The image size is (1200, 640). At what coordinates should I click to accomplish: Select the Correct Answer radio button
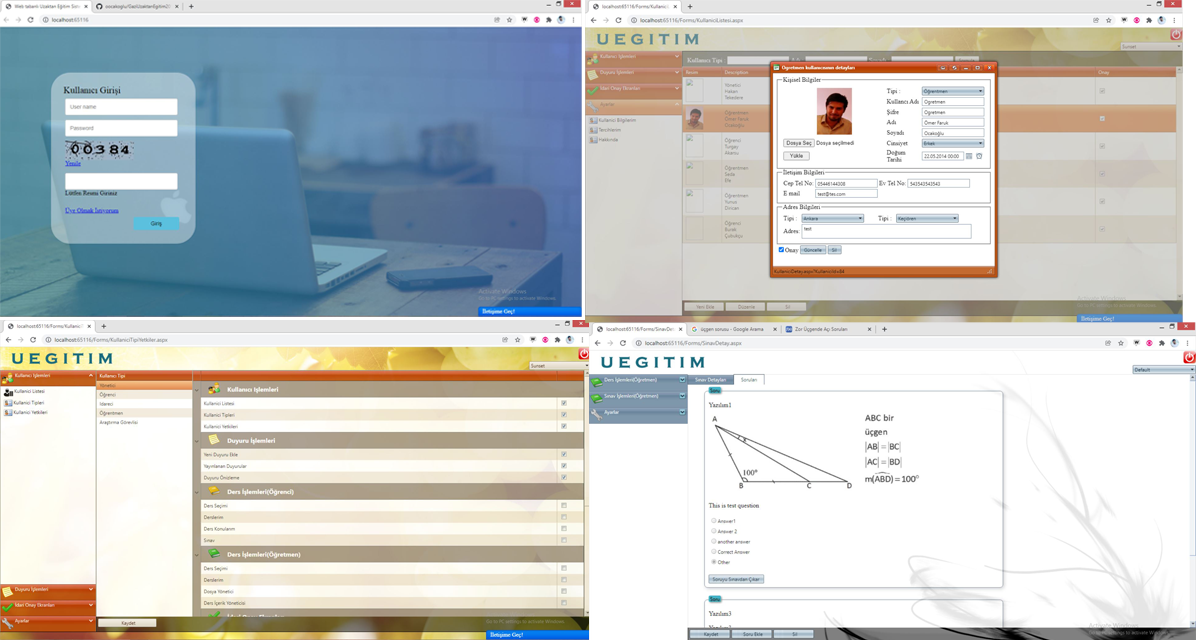pos(713,551)
